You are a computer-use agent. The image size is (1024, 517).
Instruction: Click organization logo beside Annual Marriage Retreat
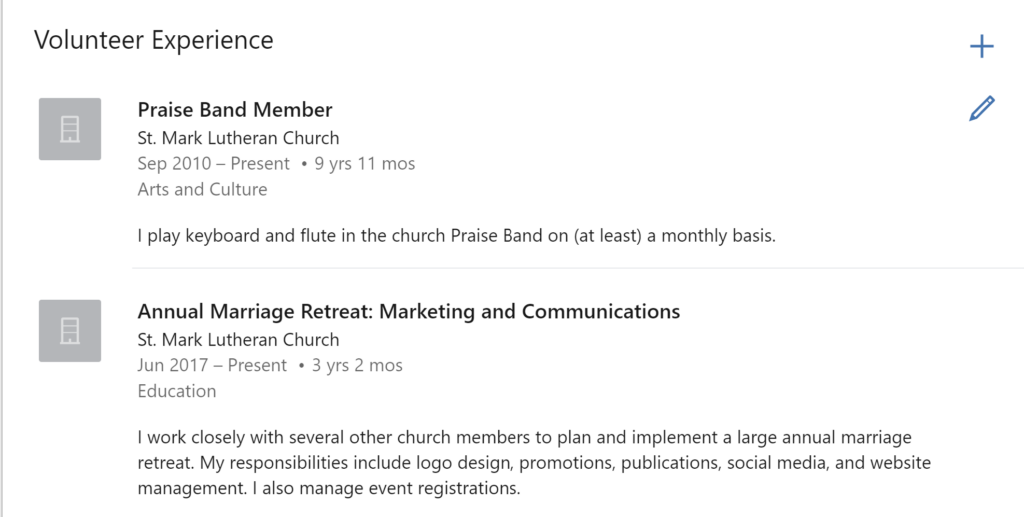click(x=70, y=330)
